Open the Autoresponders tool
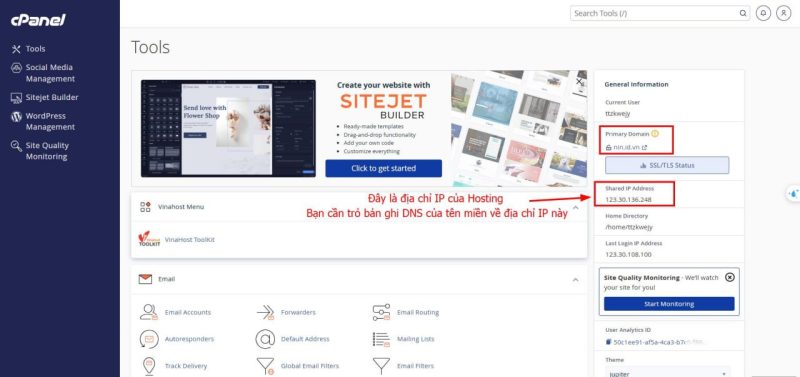800x377 pixels. (x=189, y=339)
